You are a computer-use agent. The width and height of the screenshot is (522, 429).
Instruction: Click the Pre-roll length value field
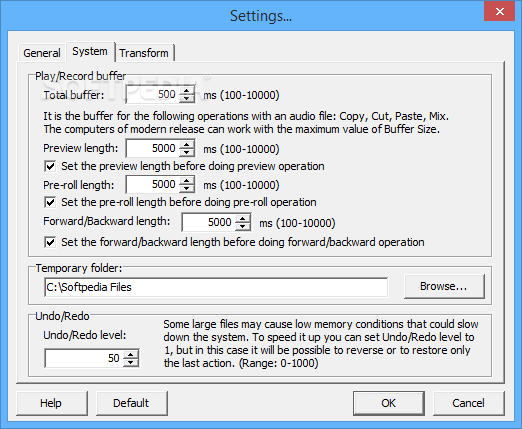coord(153,184)
